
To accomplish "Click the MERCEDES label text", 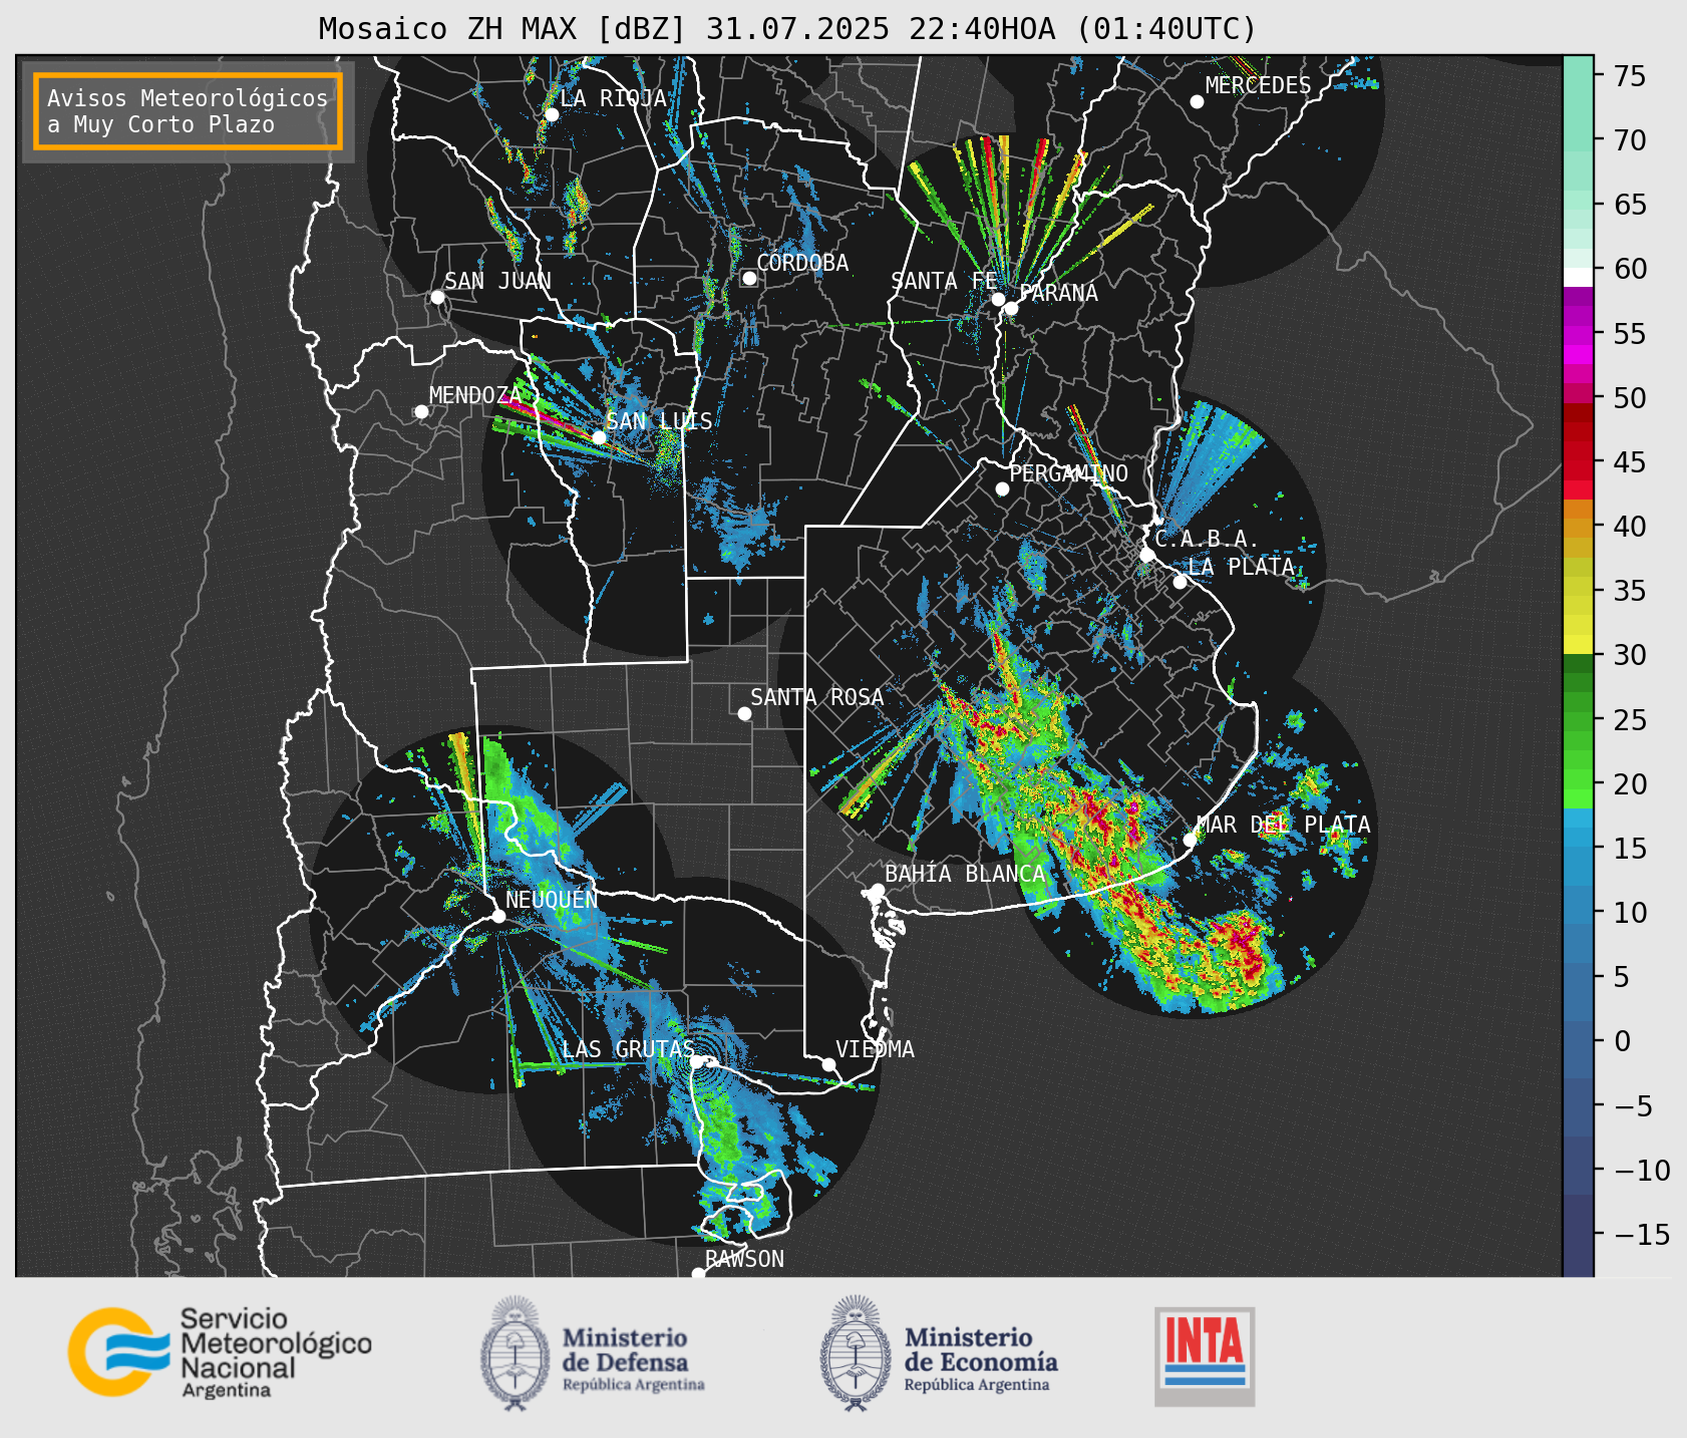I will tap(1257, 86).
